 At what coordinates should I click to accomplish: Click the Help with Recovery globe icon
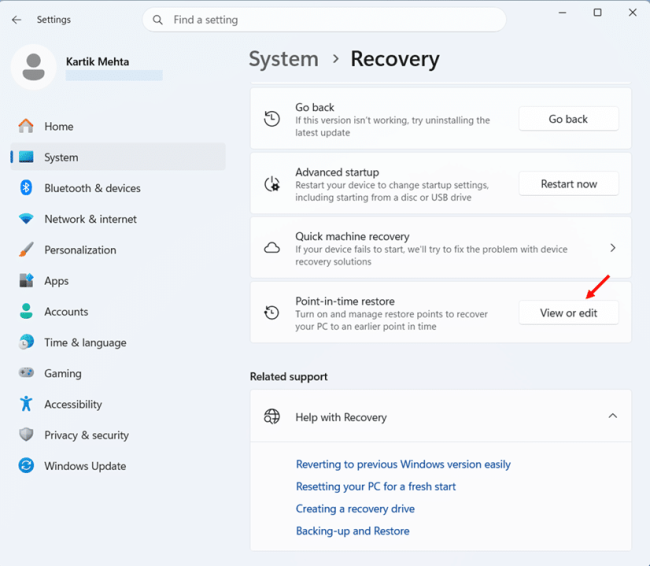tap(272, 416)
